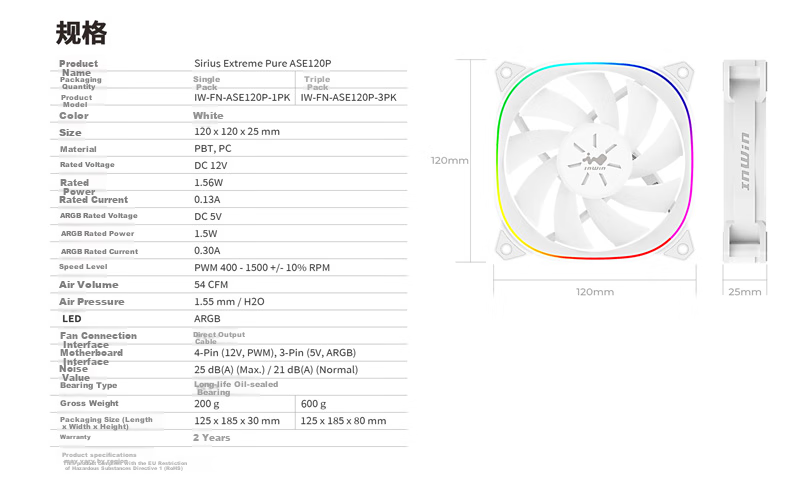Click the Packaging Quantity row label

pyautogui.click(x=81, y=83)
